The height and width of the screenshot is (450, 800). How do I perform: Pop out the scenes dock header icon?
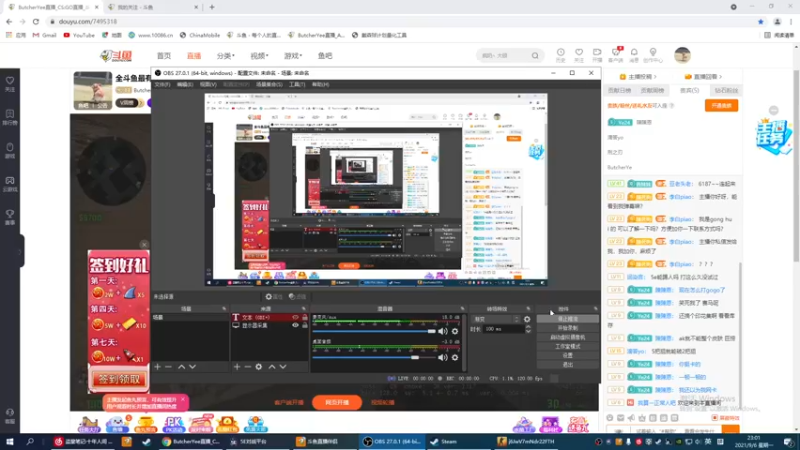[x=224, y=309]
